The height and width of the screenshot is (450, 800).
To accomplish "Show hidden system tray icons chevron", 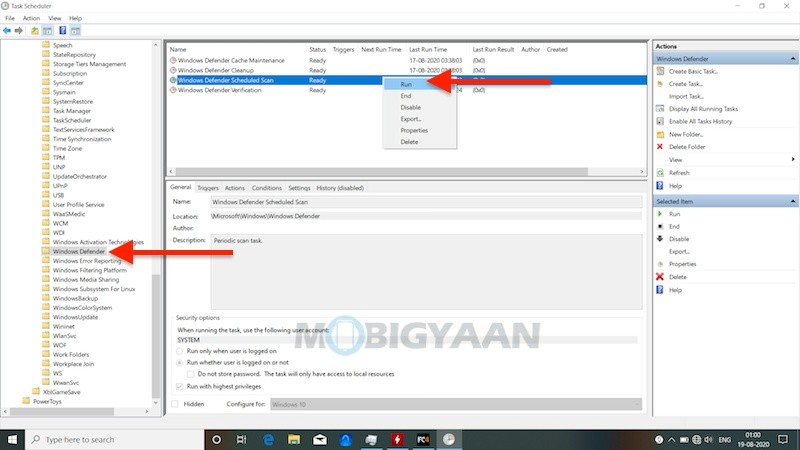I will coord(671,439).
